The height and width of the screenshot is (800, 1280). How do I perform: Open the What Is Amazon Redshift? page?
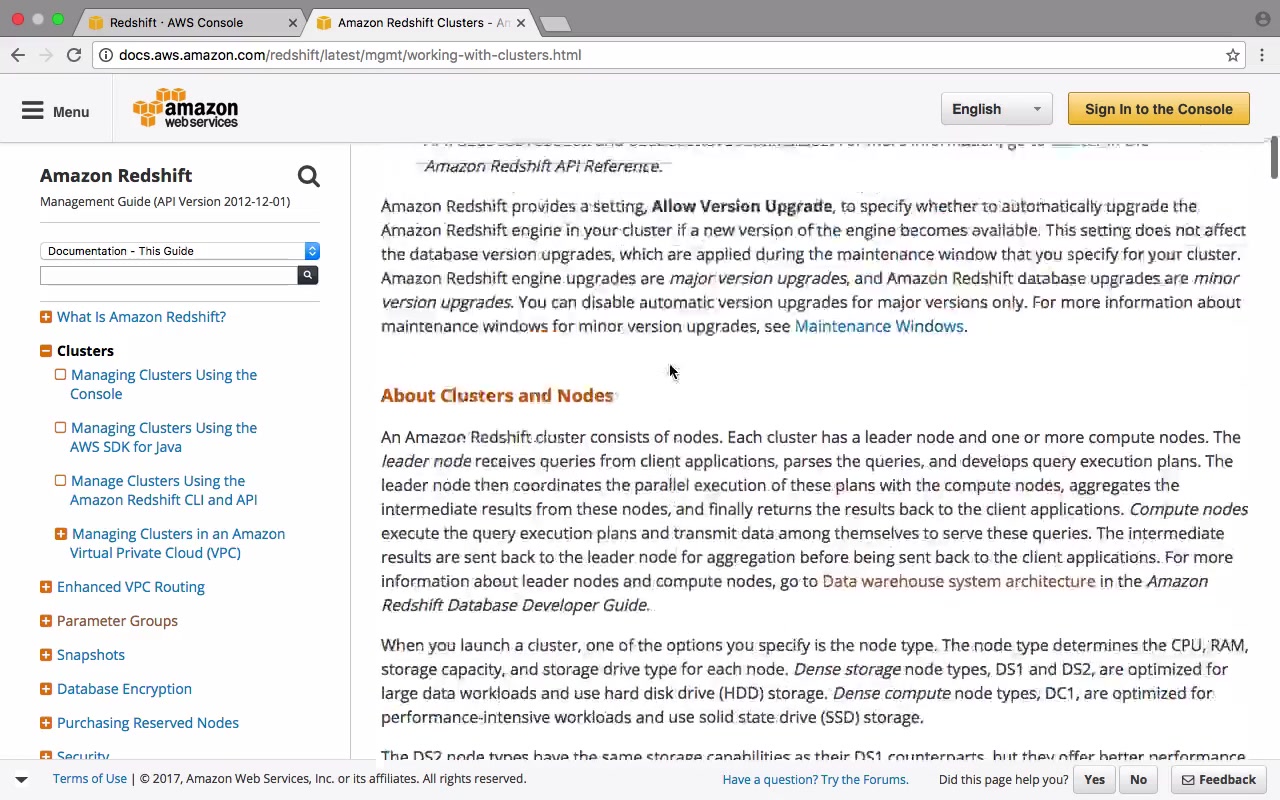pyautogui.click(x=141, y=317)
